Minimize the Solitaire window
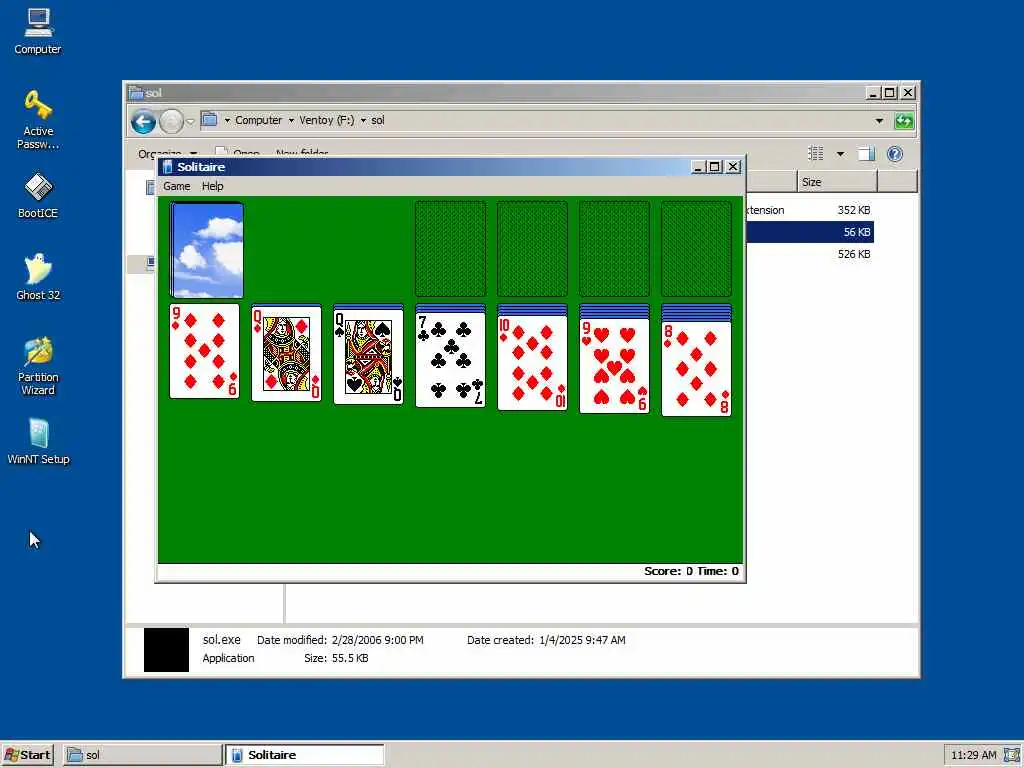 pos(697,167)
